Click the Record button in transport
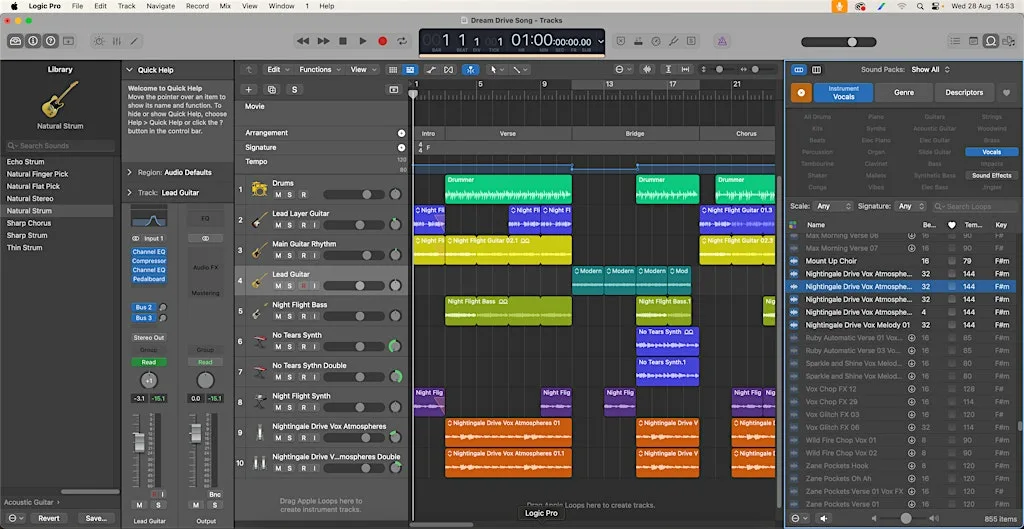Screen dimensions: 1024x529 383,41
